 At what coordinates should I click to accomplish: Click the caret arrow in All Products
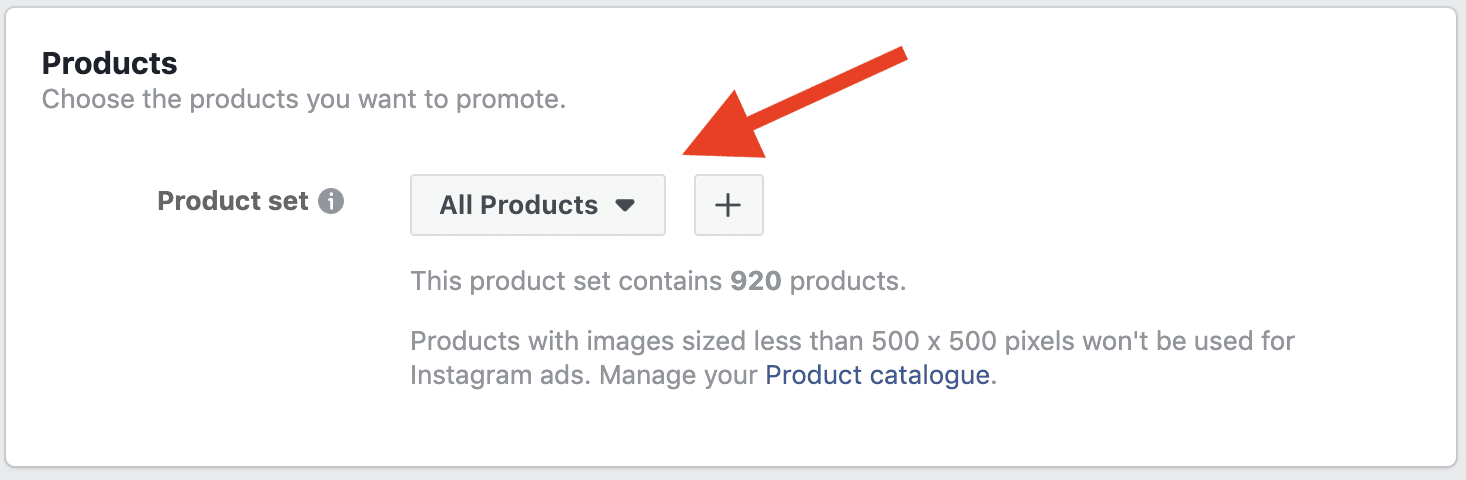(625, 205)
